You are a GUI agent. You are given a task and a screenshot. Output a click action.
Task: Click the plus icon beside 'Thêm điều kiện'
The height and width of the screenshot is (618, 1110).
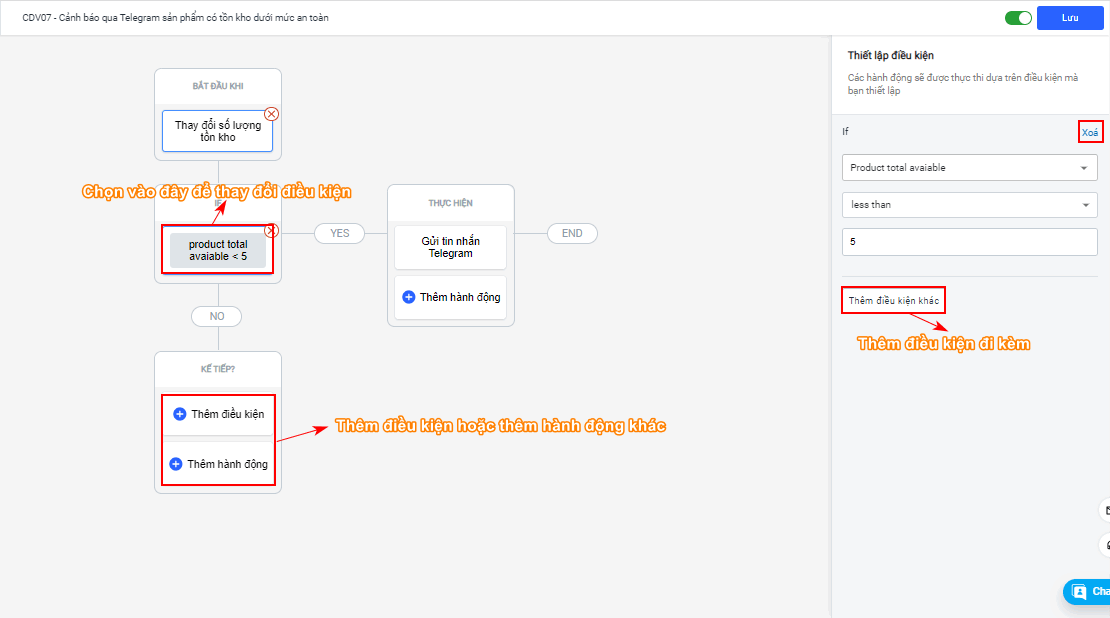pyautogui.click(x=180, y=413)
